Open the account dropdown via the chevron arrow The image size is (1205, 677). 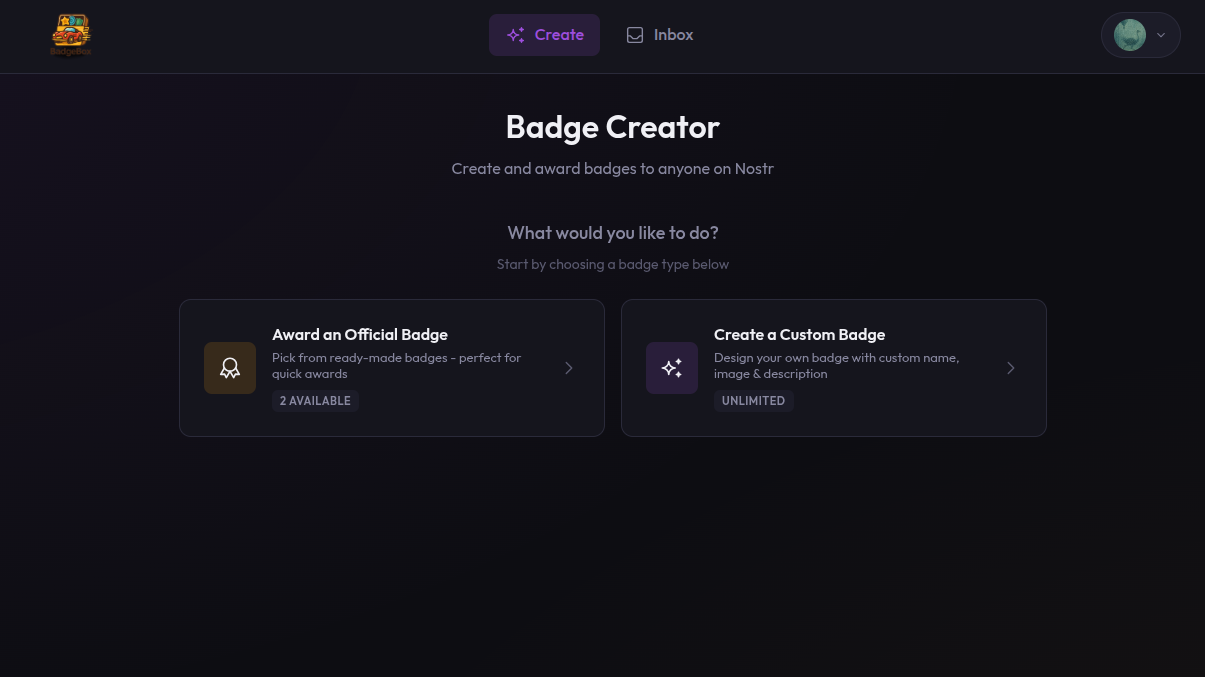pos(1161,35)
